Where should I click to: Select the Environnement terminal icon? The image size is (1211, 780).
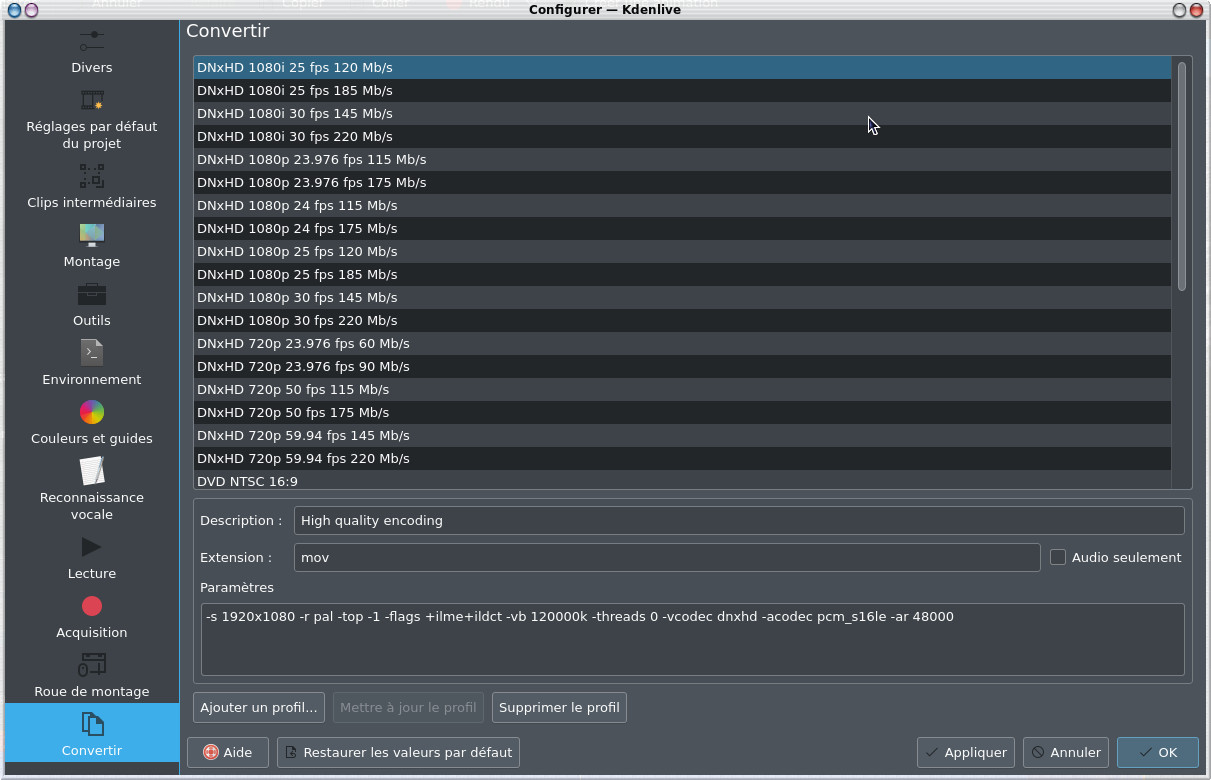coord(92,353)
